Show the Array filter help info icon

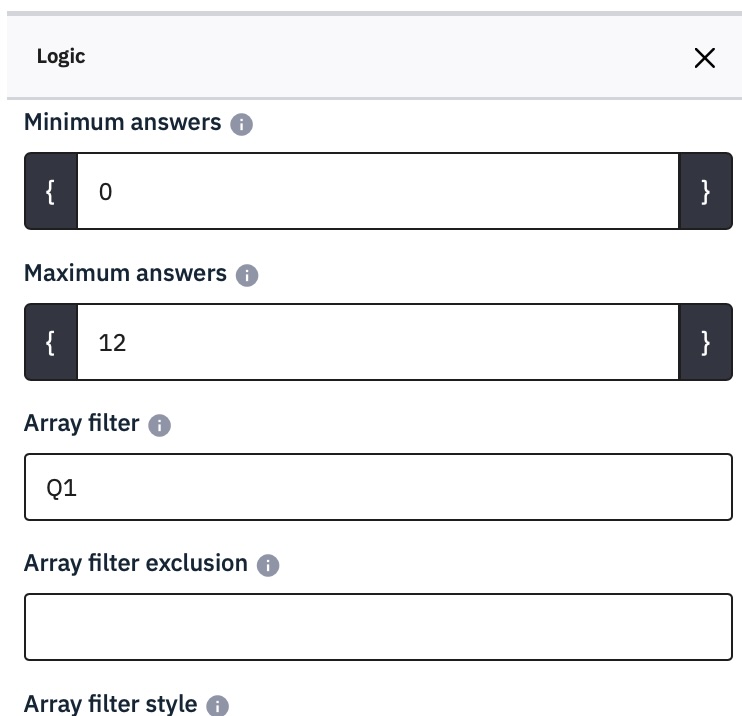(159, 425)
